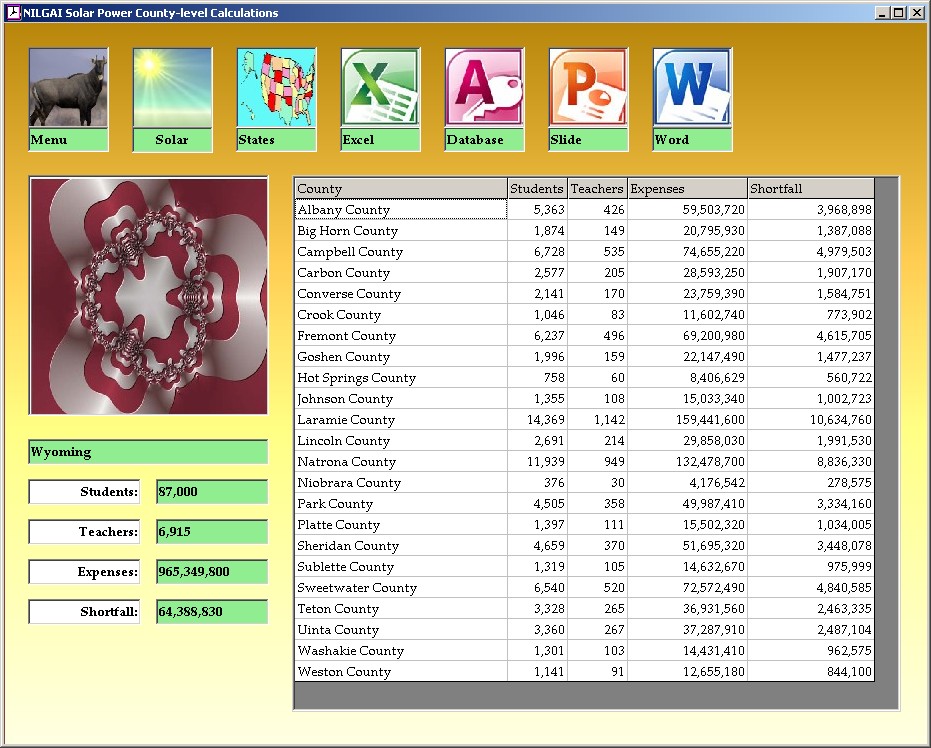Click the Shortfall column header

[810, 189]
